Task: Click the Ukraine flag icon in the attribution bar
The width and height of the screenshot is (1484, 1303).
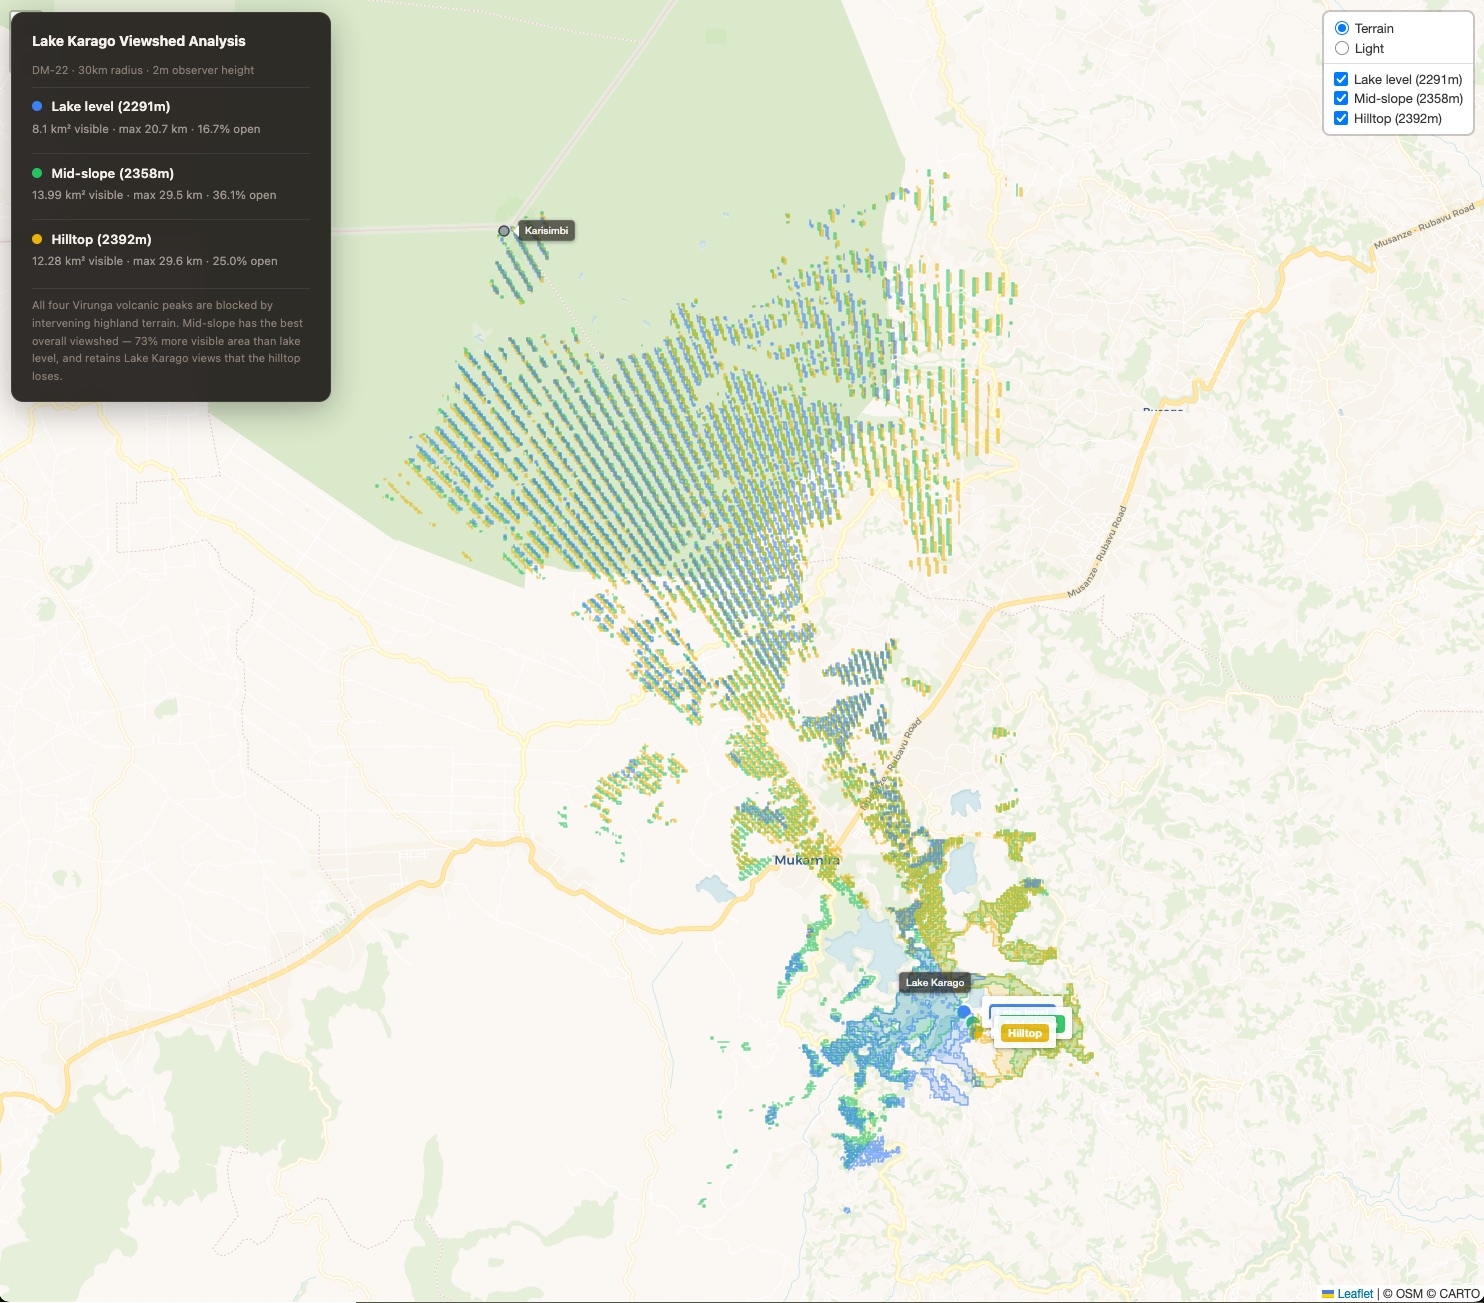Action: tap(1328, 1293)
